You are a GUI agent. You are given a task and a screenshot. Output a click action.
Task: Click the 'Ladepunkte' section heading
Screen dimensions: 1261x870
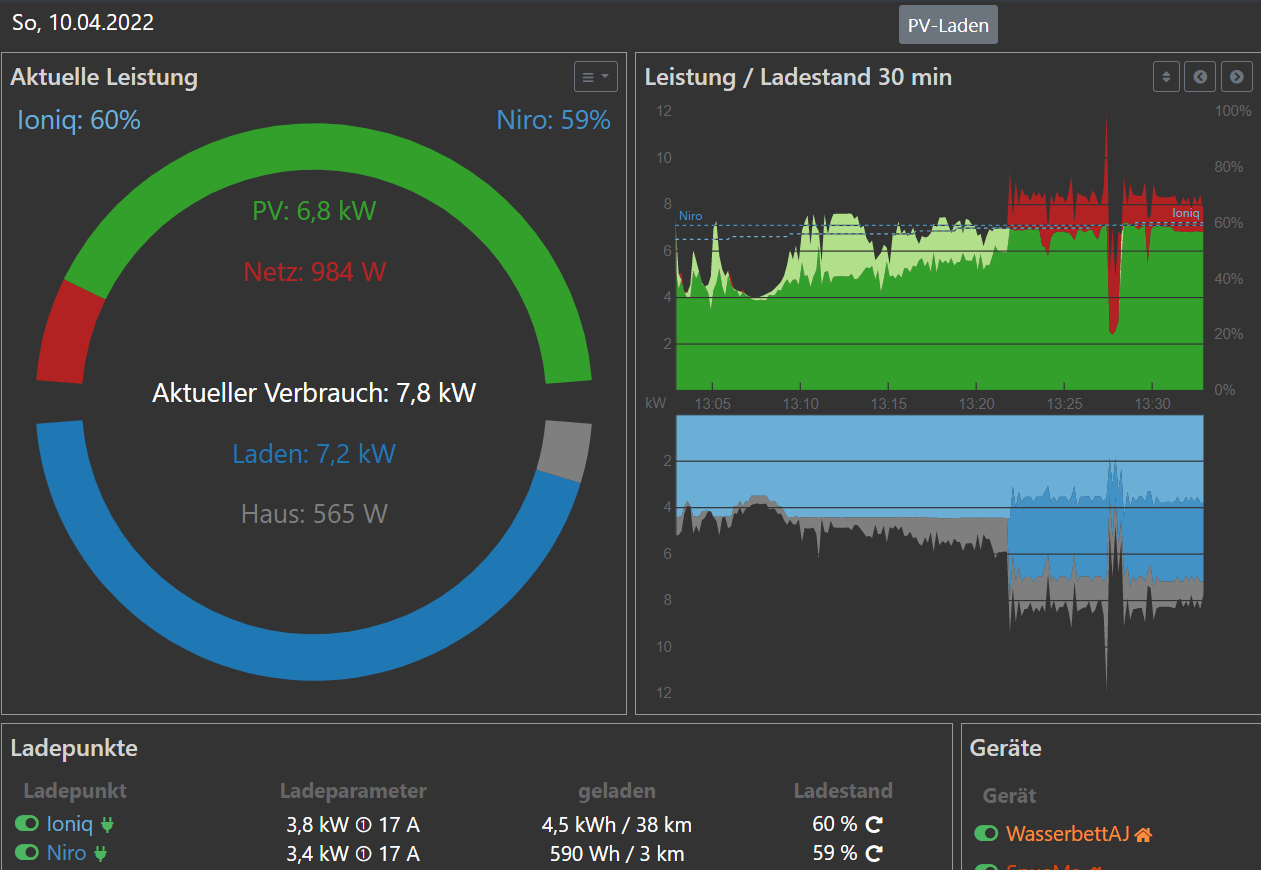(74, 748)
